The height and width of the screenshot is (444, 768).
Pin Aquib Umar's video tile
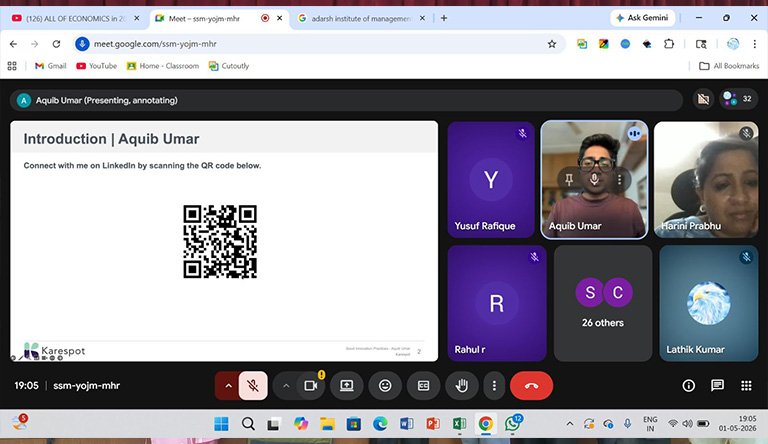pyautogui.click(x=569, y=179)
